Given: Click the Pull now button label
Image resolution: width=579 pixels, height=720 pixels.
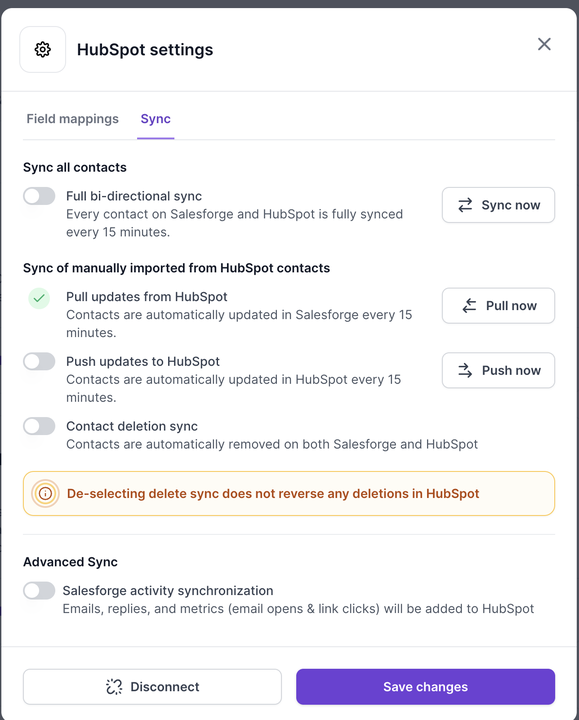Looking at the screenshot, I should [511, 306].
